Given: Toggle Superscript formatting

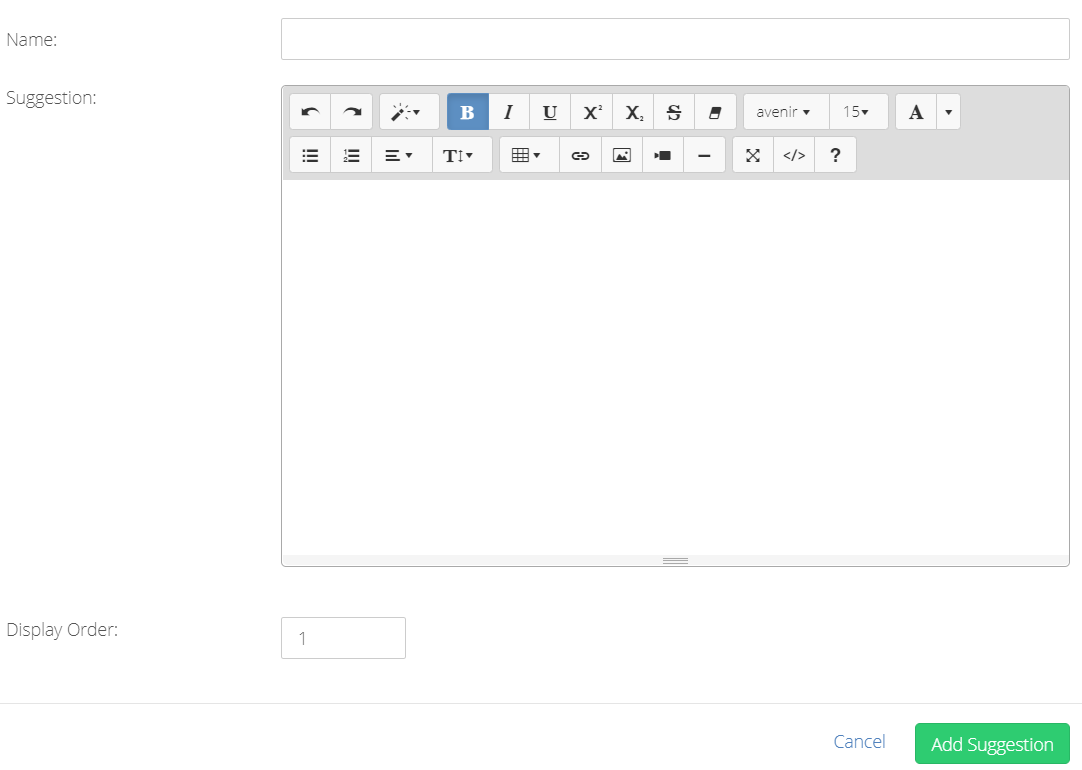Looking at the screenshot, I should (x=591, y=112).
